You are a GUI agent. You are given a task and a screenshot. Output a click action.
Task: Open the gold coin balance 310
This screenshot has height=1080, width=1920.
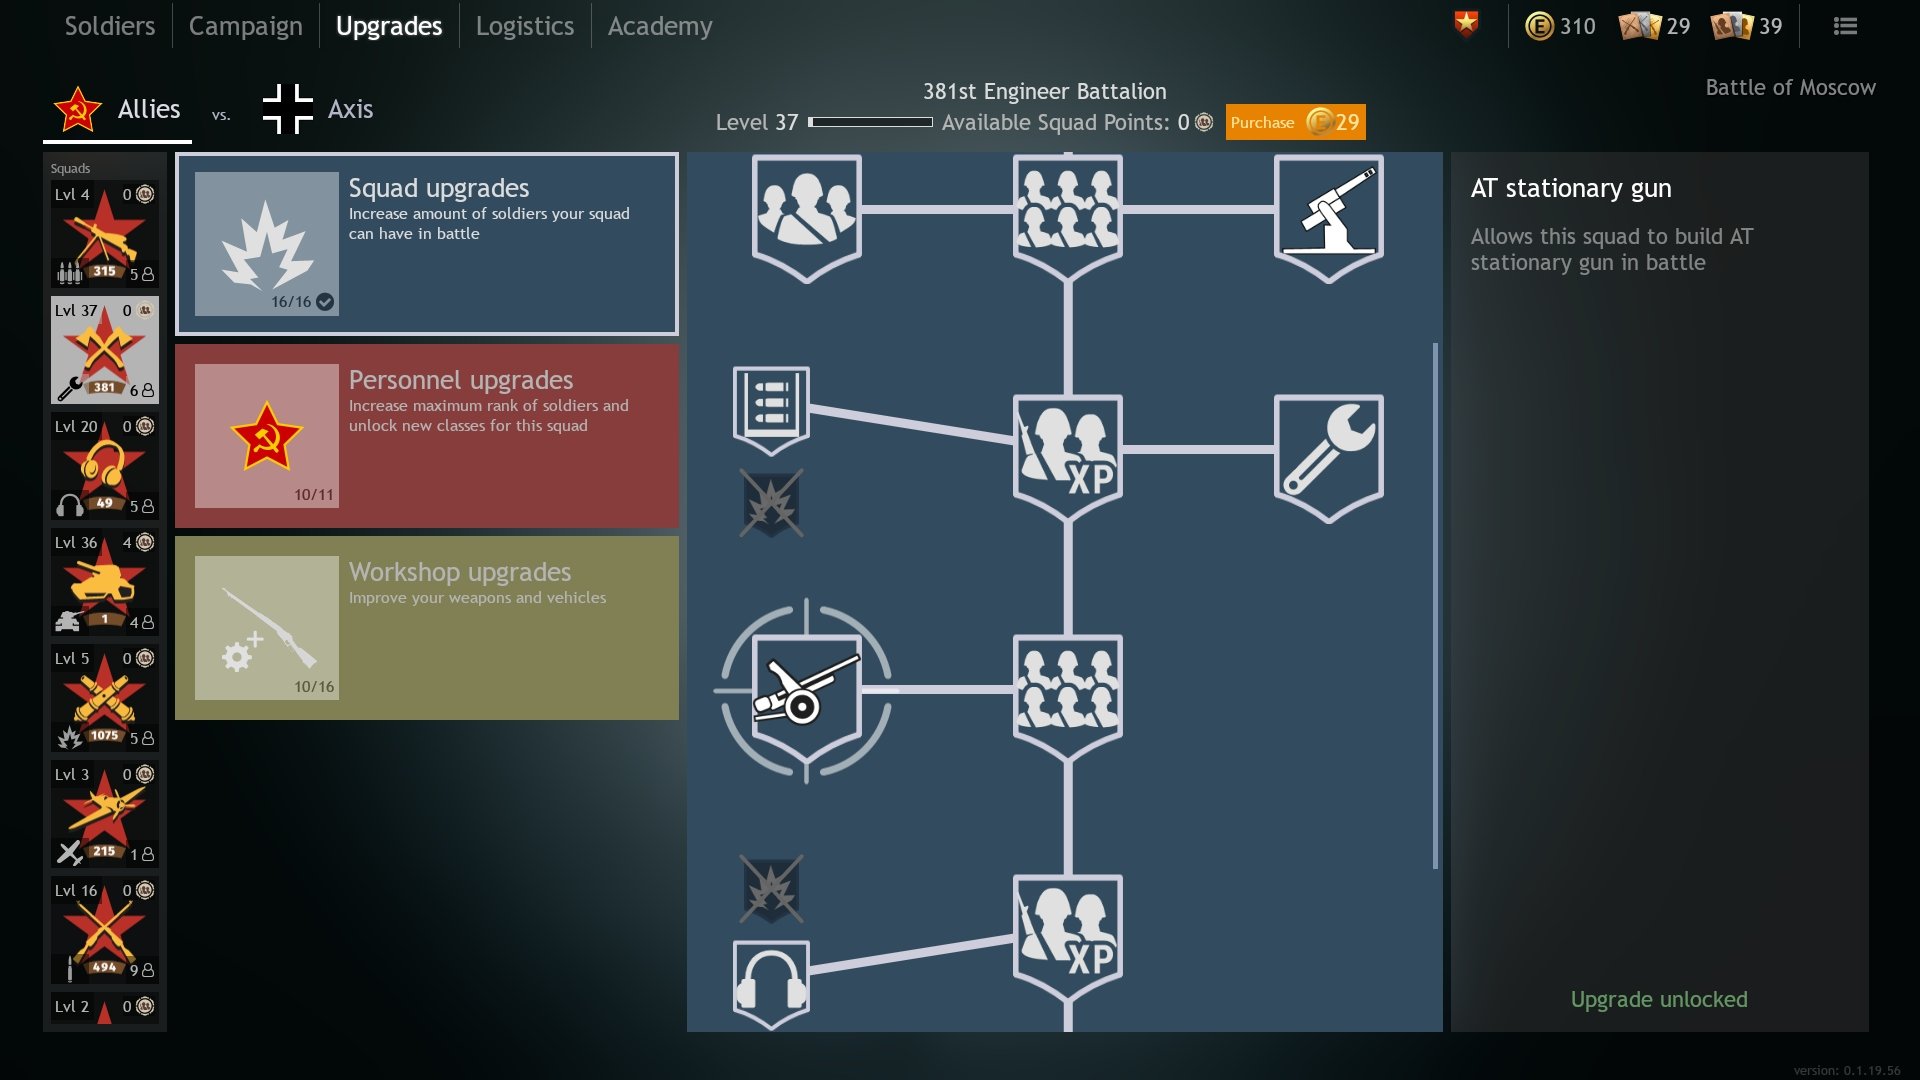[1560, 26]
